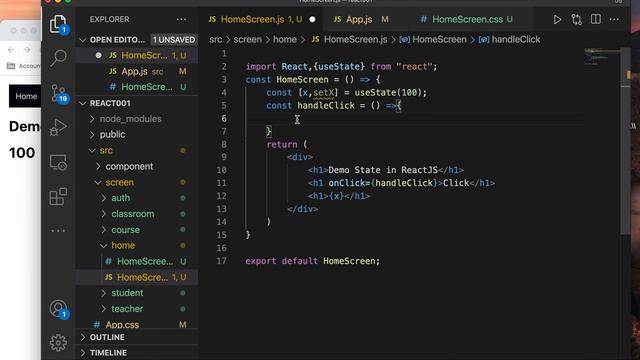Click breadcrumb symbol 'HomeScreen'

[x=433, y=40]
